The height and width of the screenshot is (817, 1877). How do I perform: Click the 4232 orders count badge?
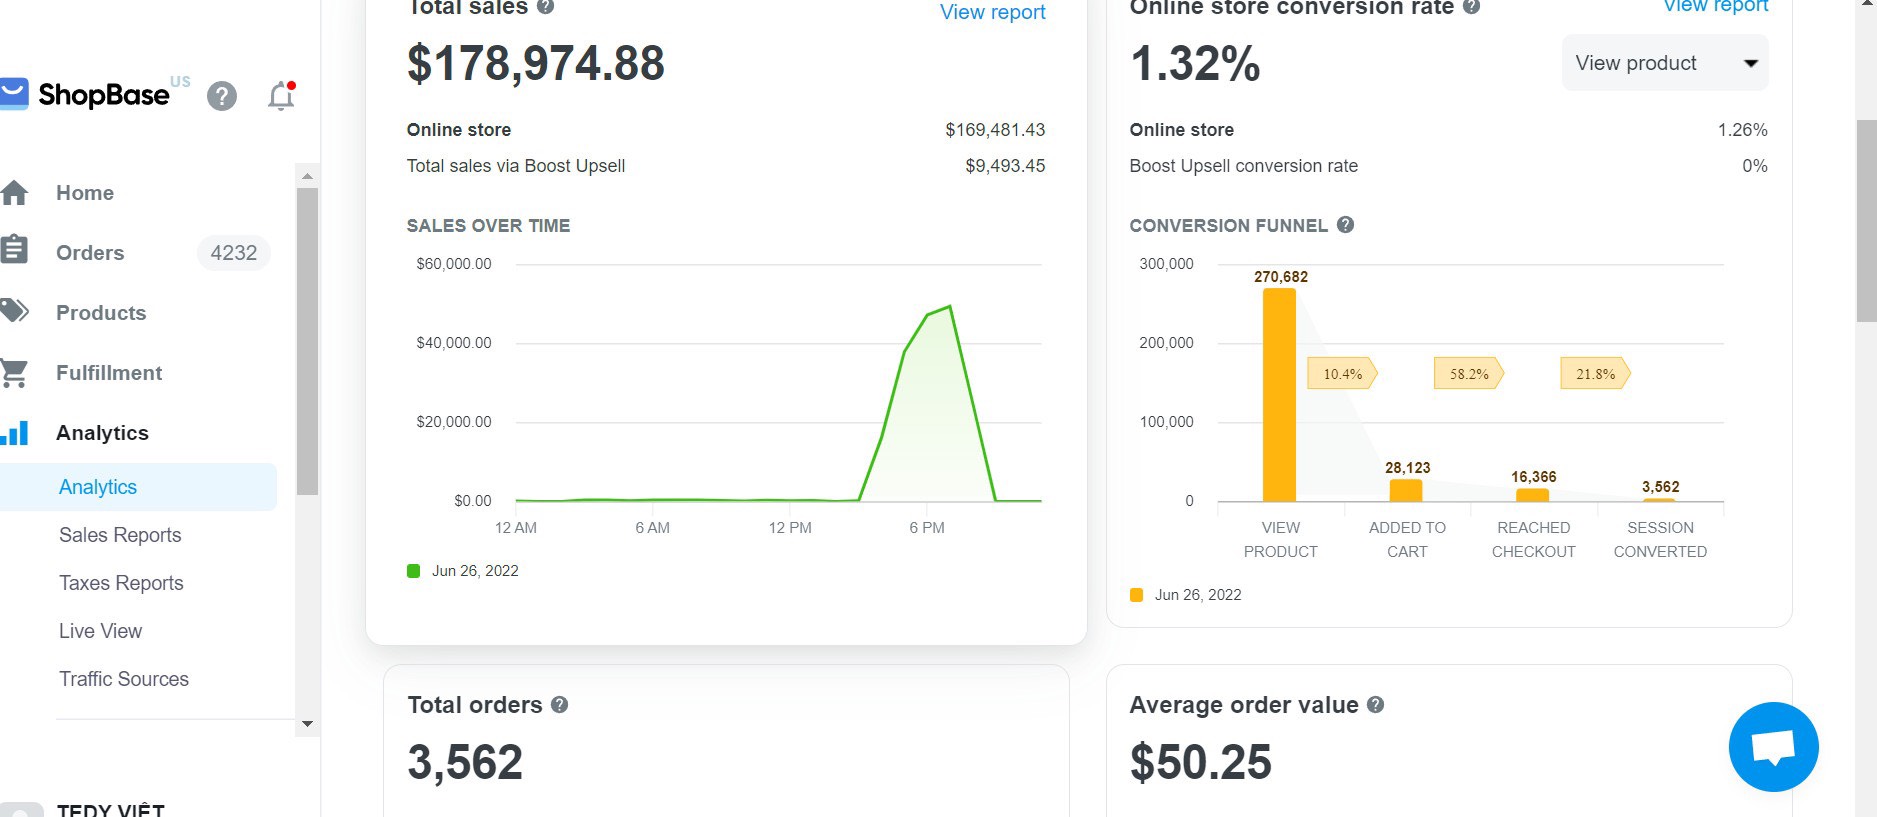click(x=234, y=253)
